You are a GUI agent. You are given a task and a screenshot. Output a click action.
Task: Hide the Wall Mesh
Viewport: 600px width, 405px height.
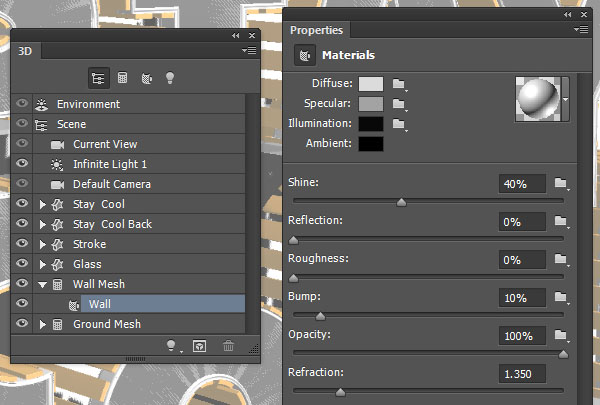coord(22,283)
